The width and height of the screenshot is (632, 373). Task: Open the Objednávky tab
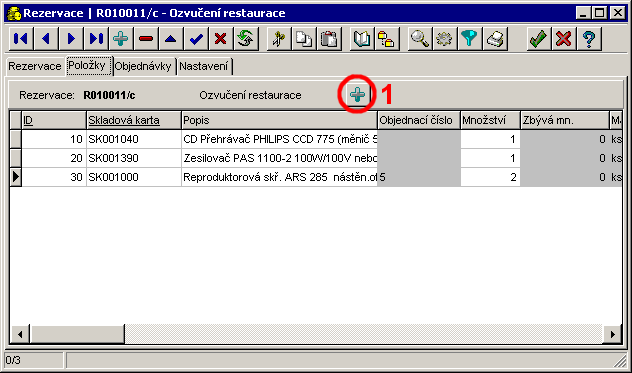click(x=143, y=66)
